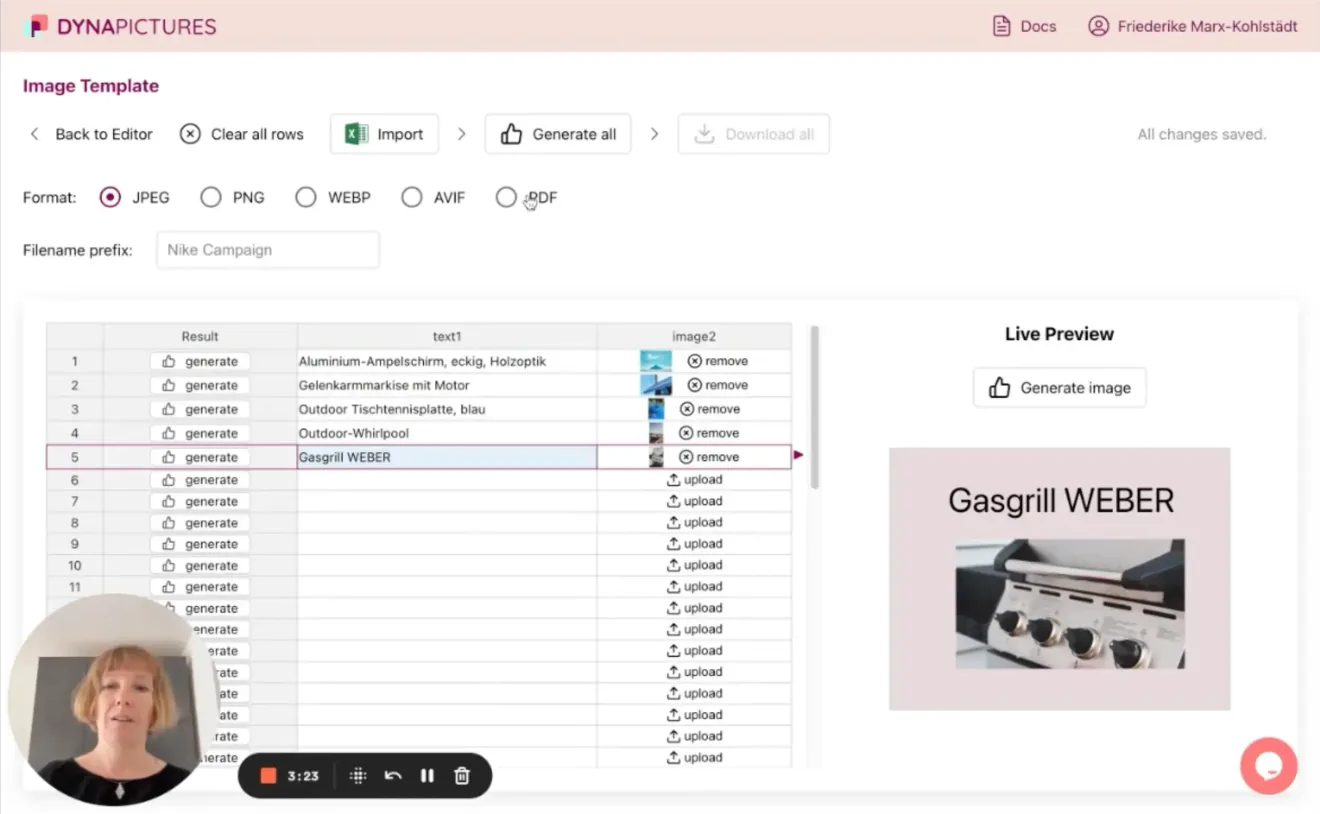Click the Filename prefix input field
Viewport: 1320px width, 814px height.
268,250
